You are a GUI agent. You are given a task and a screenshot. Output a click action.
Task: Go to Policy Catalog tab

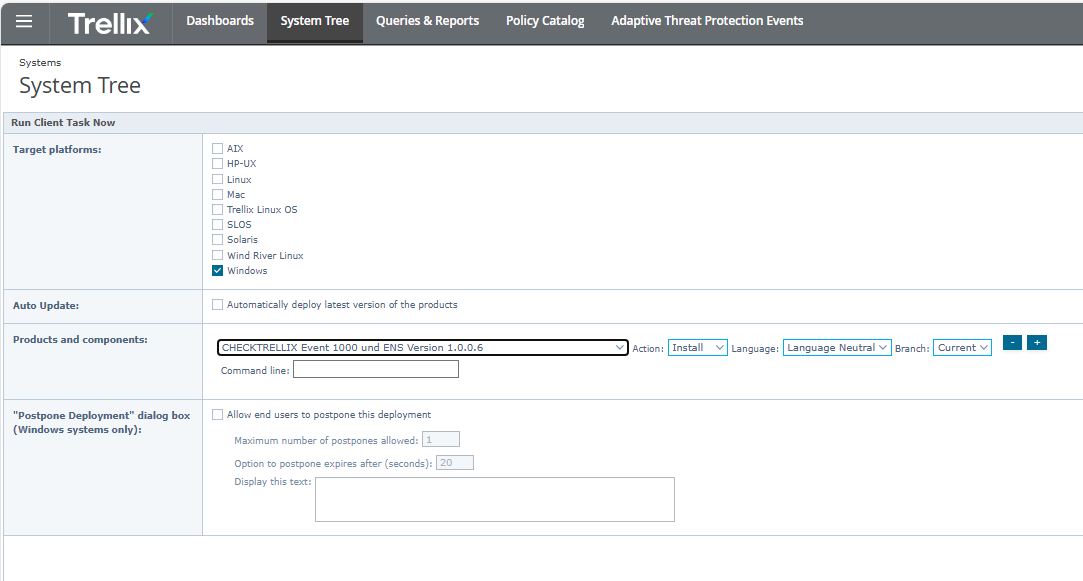(545, 21)
